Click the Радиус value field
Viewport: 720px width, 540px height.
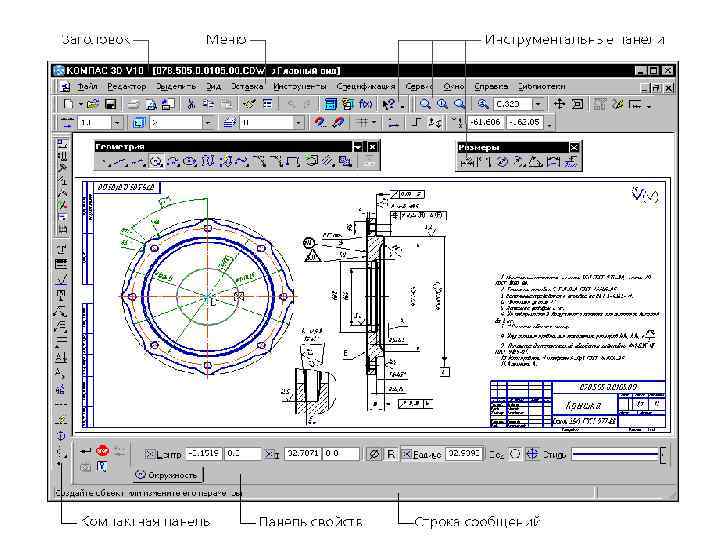point(463,453)
